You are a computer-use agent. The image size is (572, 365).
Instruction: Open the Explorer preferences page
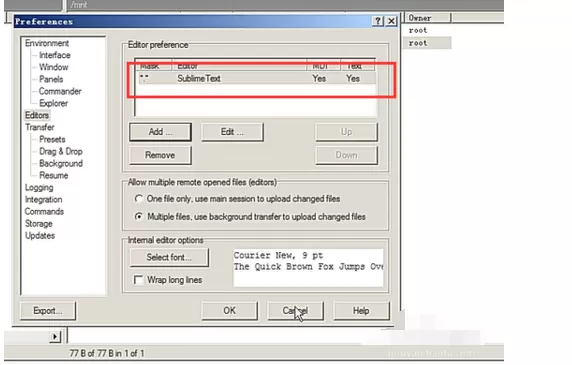coord(53,103)
